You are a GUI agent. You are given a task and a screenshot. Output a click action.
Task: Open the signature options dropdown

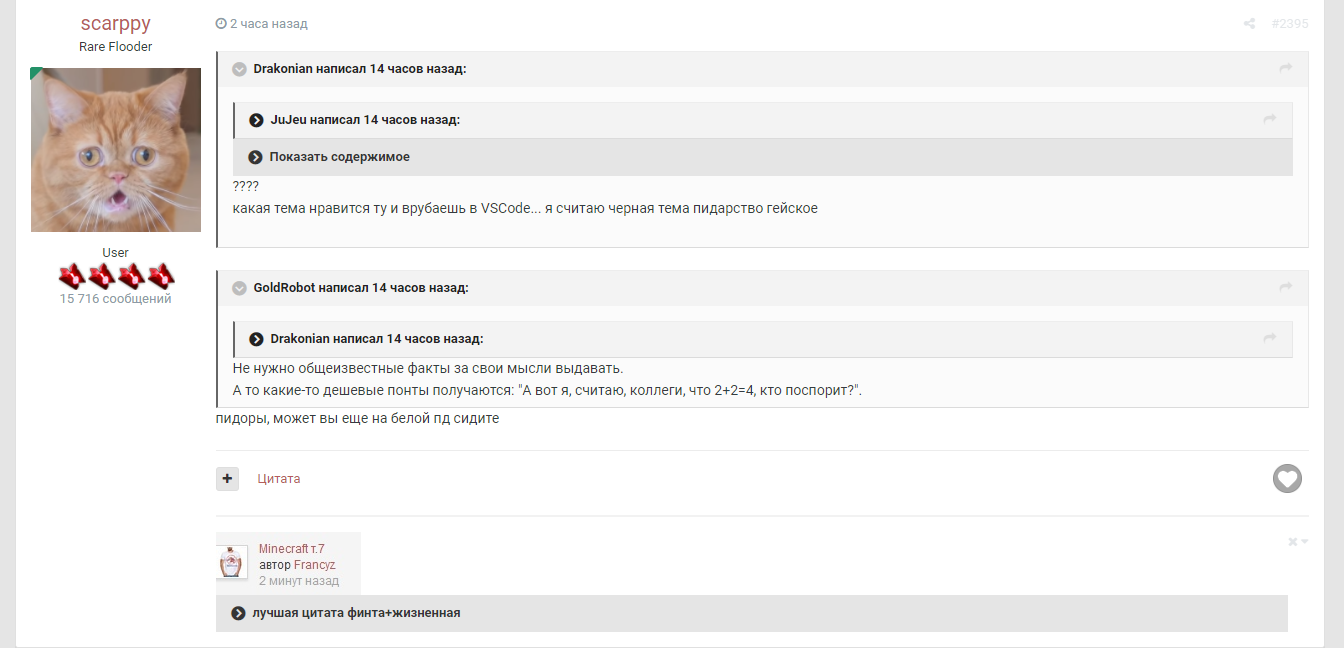(1297, 542)
